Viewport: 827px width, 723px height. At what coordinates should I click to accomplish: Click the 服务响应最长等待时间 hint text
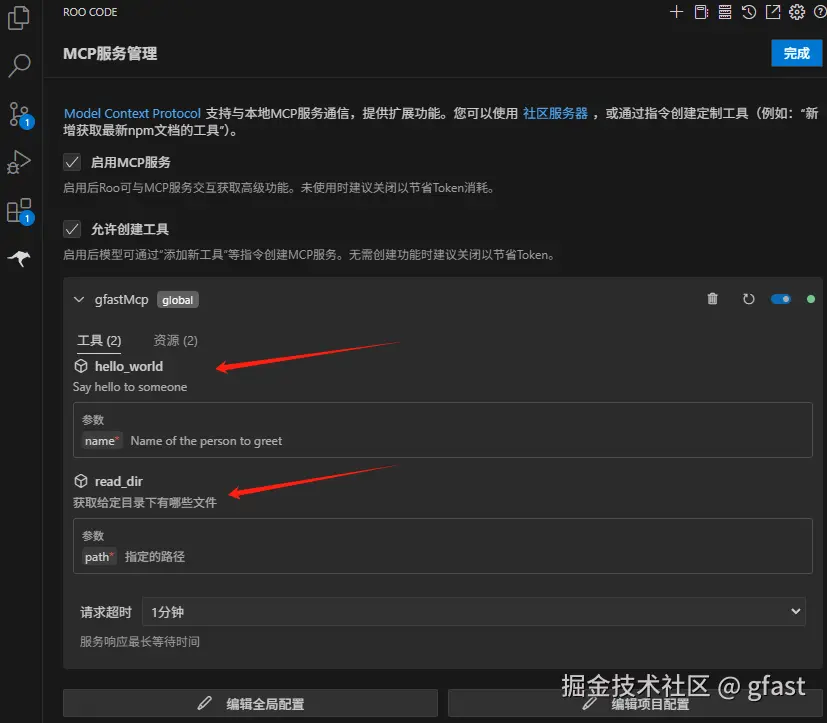140,642
